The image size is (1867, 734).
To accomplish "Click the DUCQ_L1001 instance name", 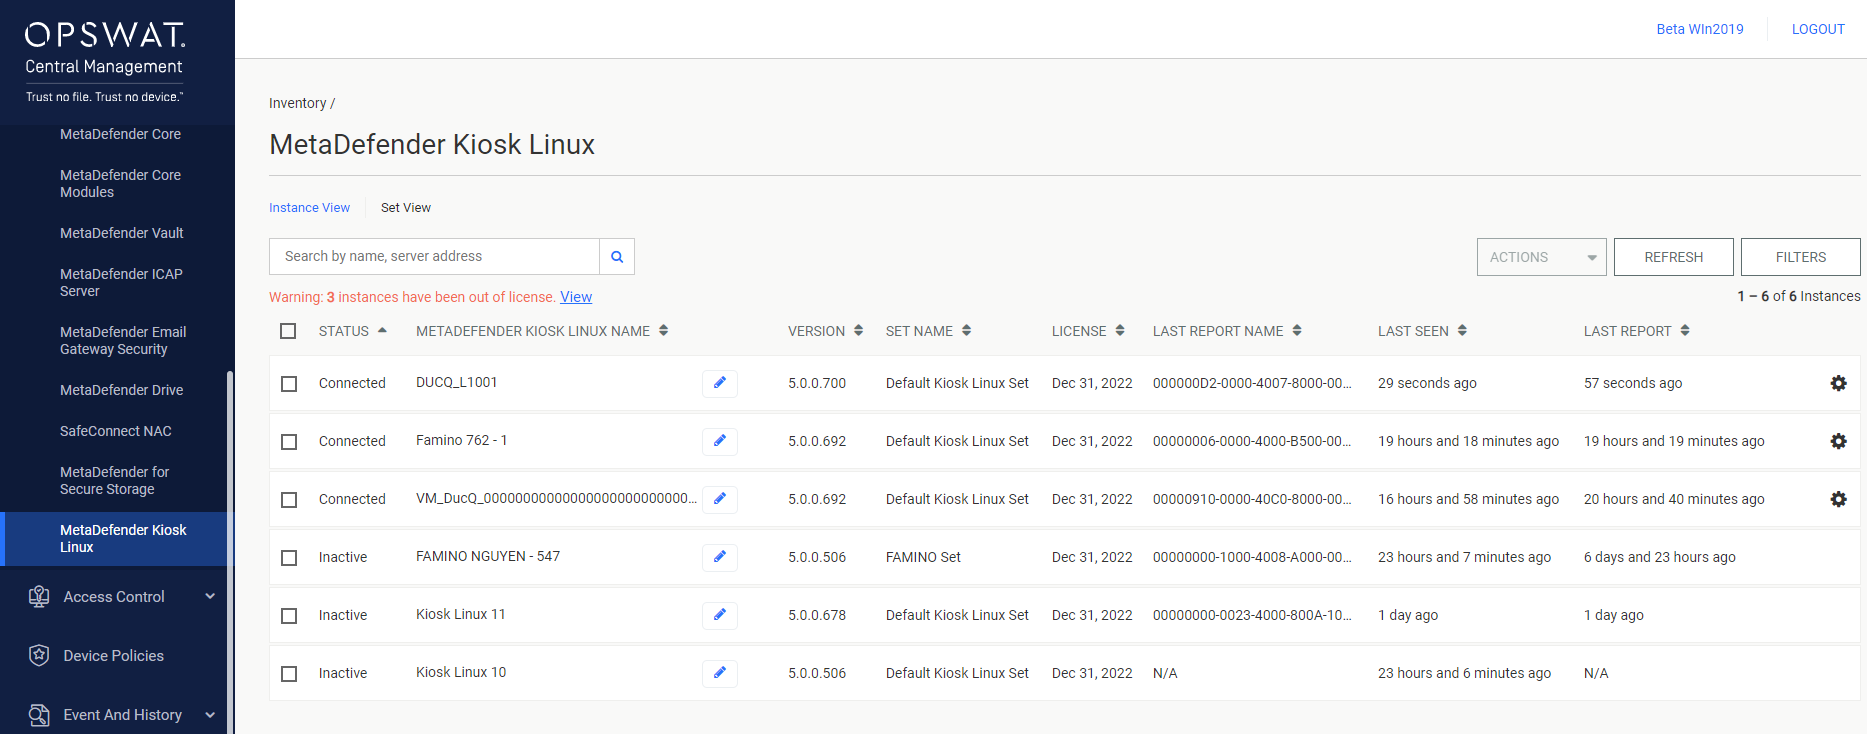I will [x=457, y=382].
